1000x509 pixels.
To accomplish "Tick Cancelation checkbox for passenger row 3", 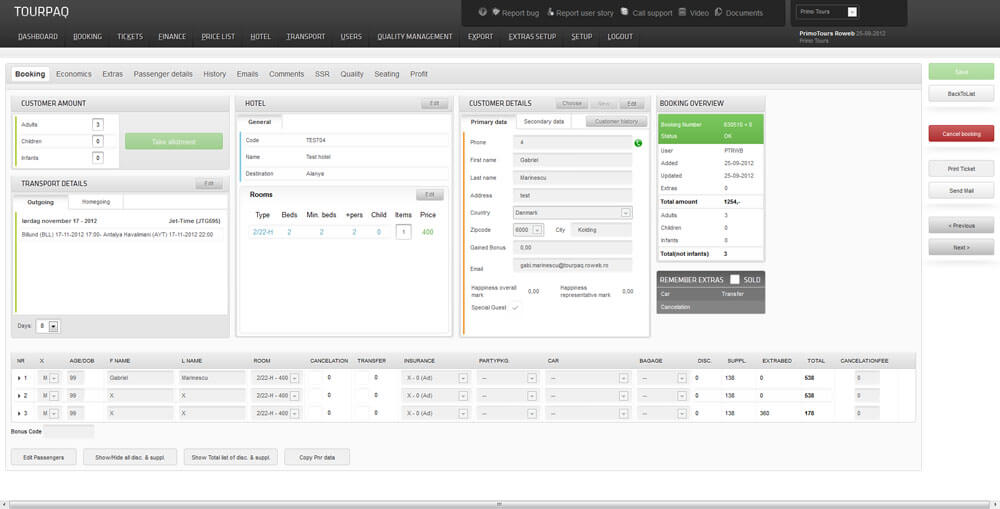I will click(316, 413).
